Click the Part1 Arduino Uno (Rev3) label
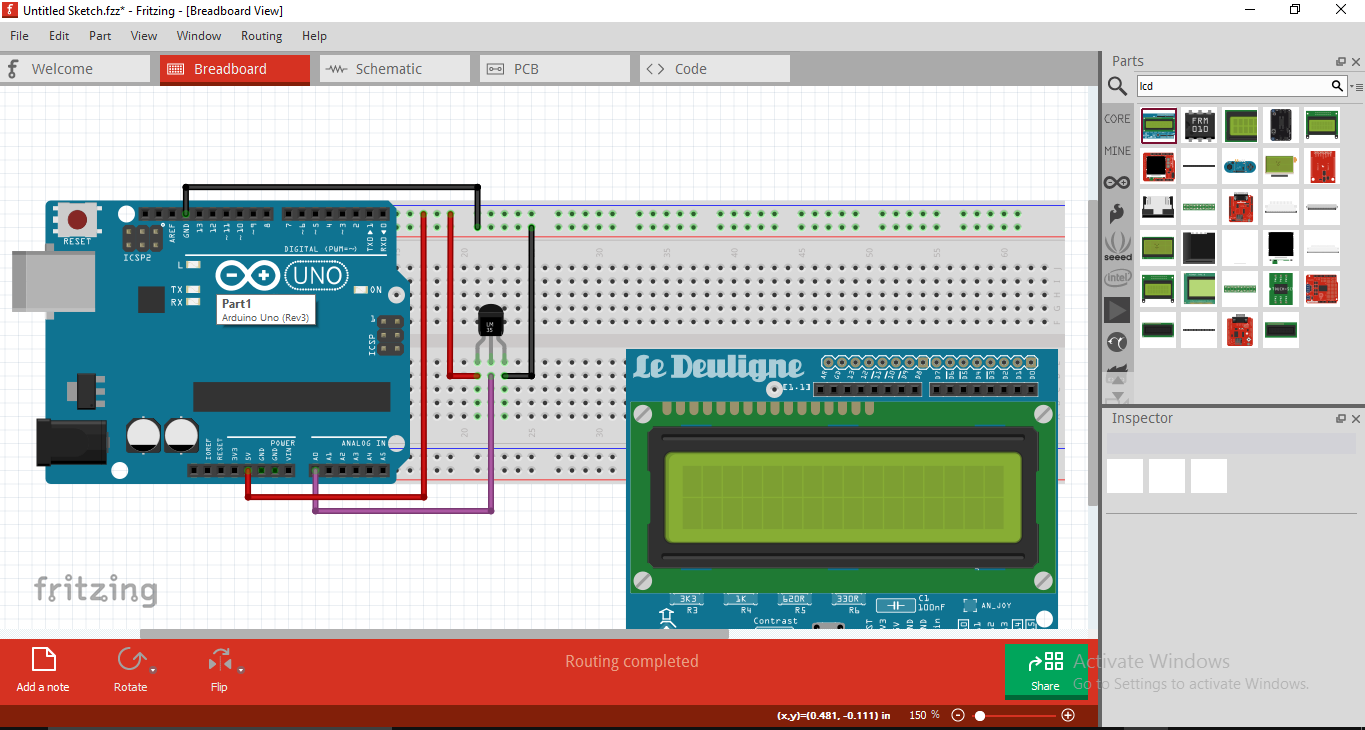This screenshot has height=730, width=1365. coord(266,310)
